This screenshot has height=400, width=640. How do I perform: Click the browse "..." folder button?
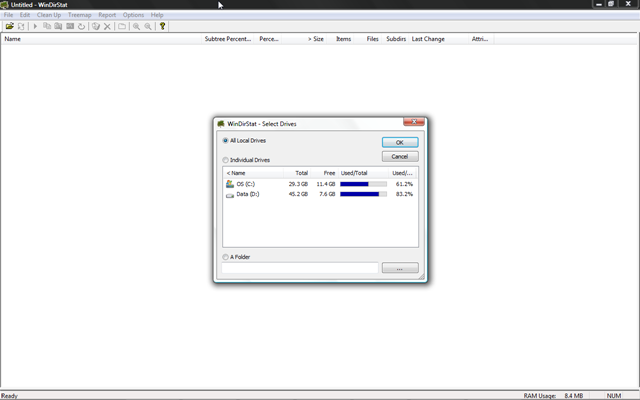400,268
